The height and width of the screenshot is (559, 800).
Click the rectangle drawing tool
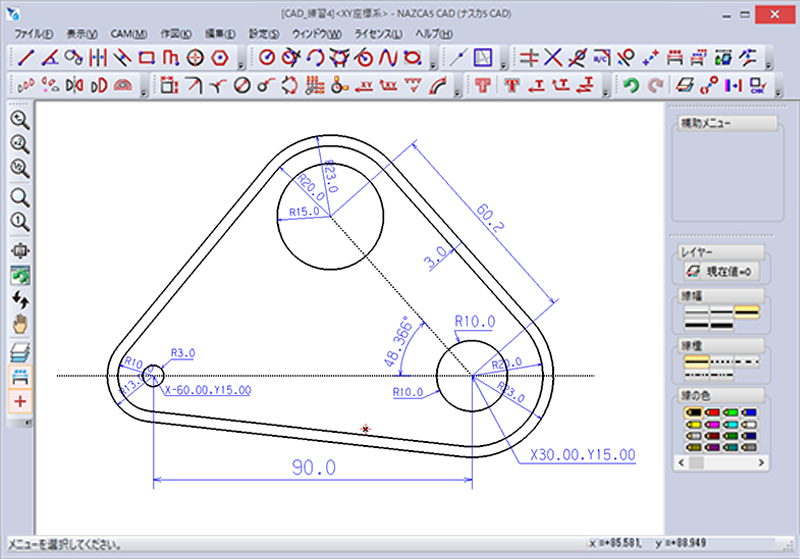click(x=148, y=57)
